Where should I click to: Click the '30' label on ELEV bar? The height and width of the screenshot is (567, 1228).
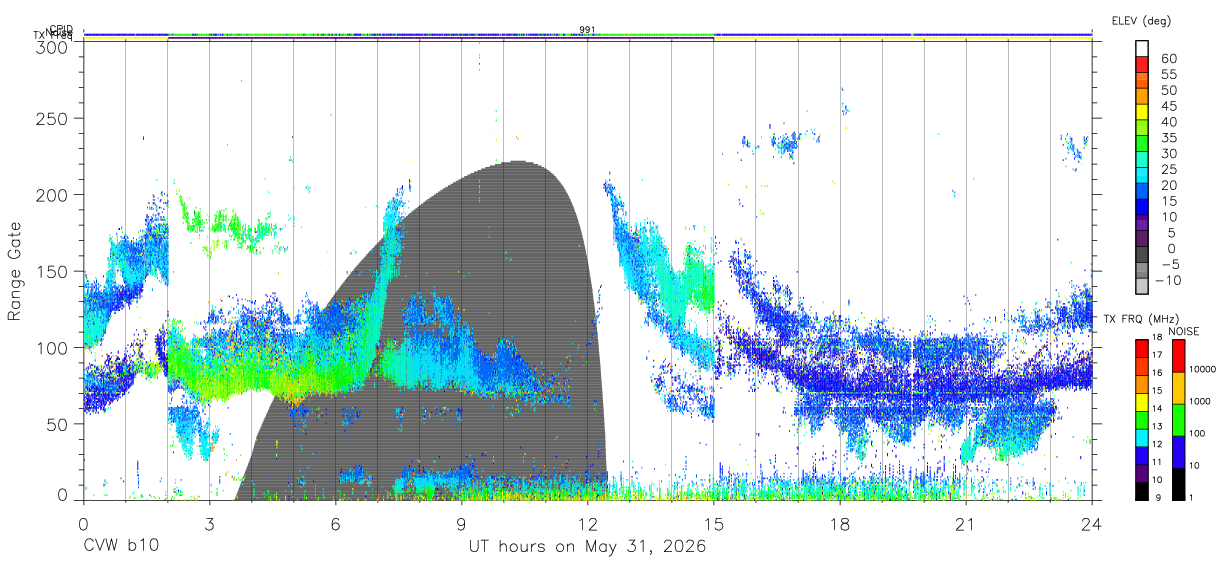click(1168, 153)
